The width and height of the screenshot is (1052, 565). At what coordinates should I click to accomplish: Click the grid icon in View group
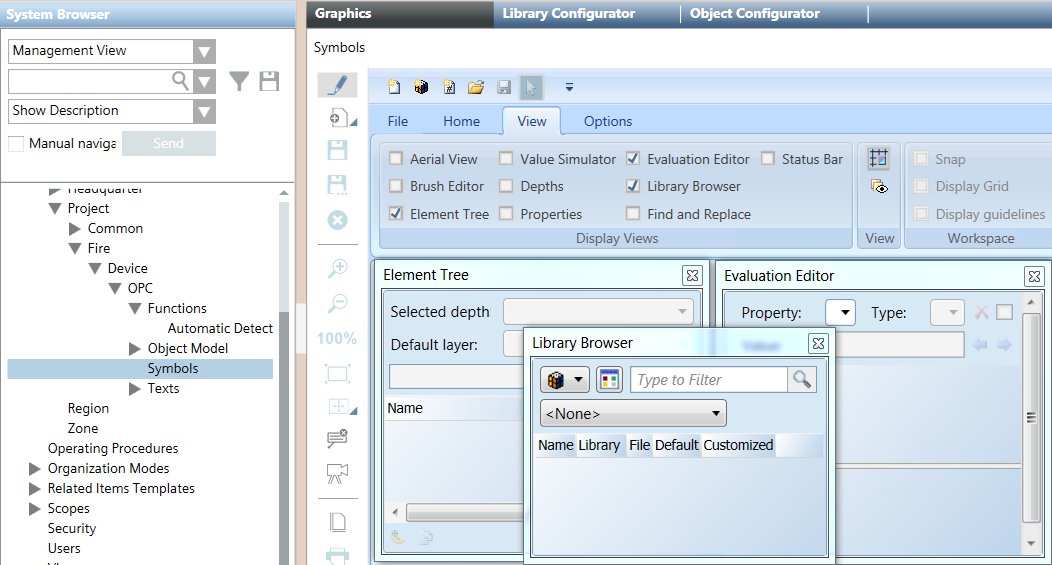[x=879, y=158]
